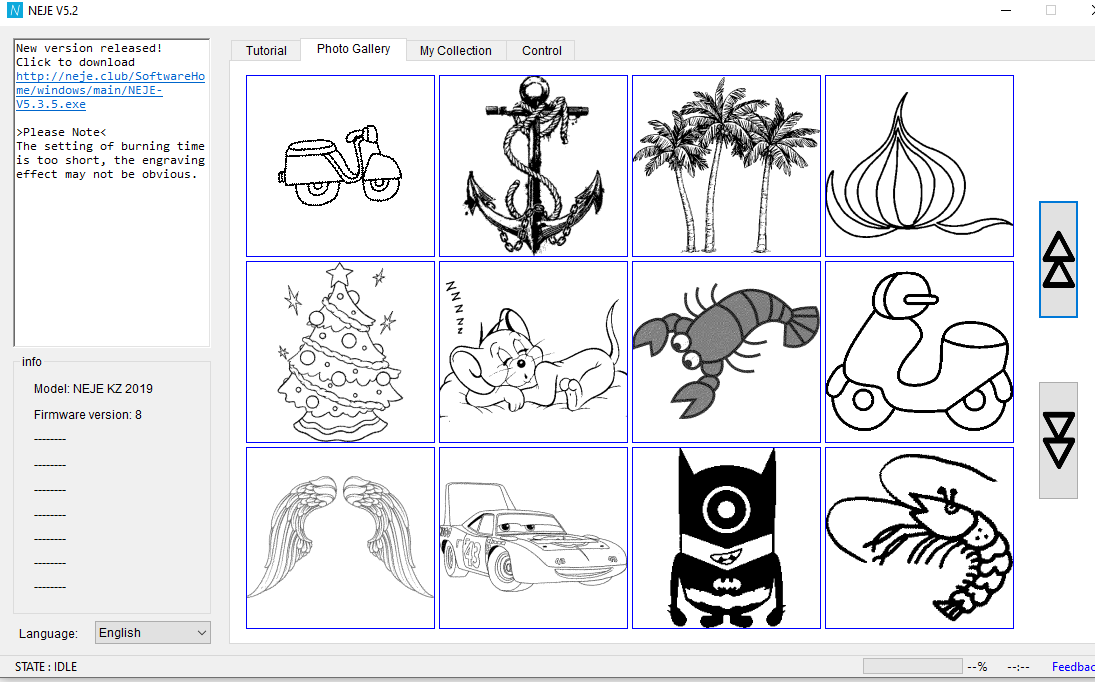This screenshot has height=682, width=1095.
Task: Choose the palm trees image
Action: click(x=726, y=166)
